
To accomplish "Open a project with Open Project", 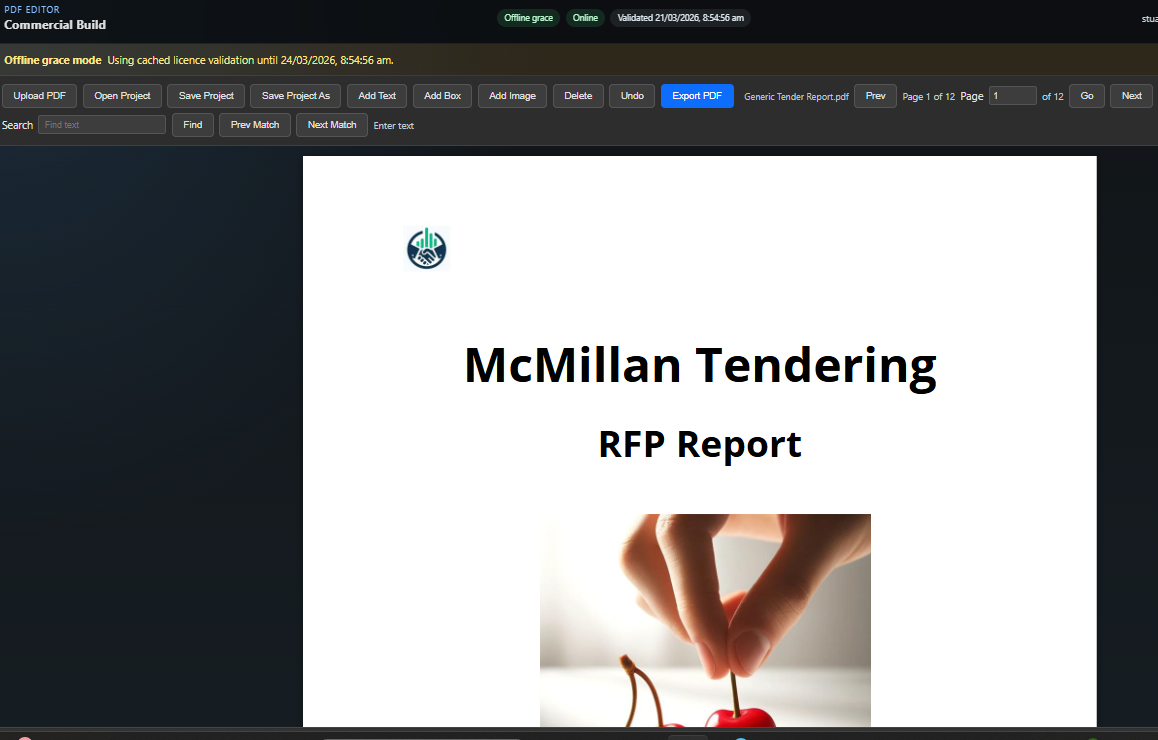I will (122, 96).
